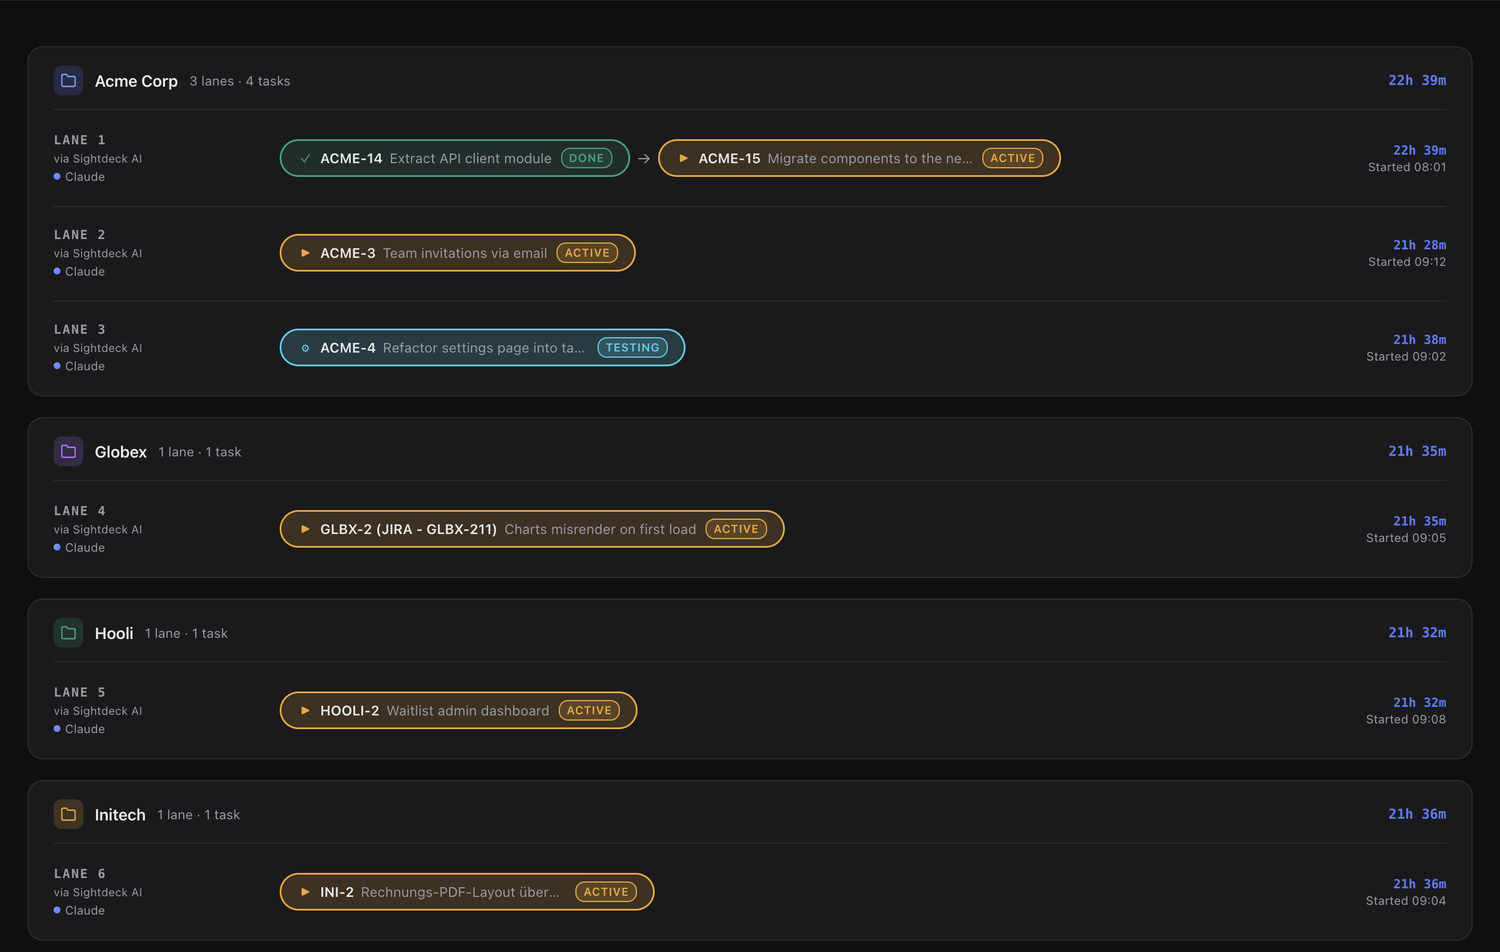1500x952 pixels.
Task: Click the play icon on INI-2
Action: point(305,892)
